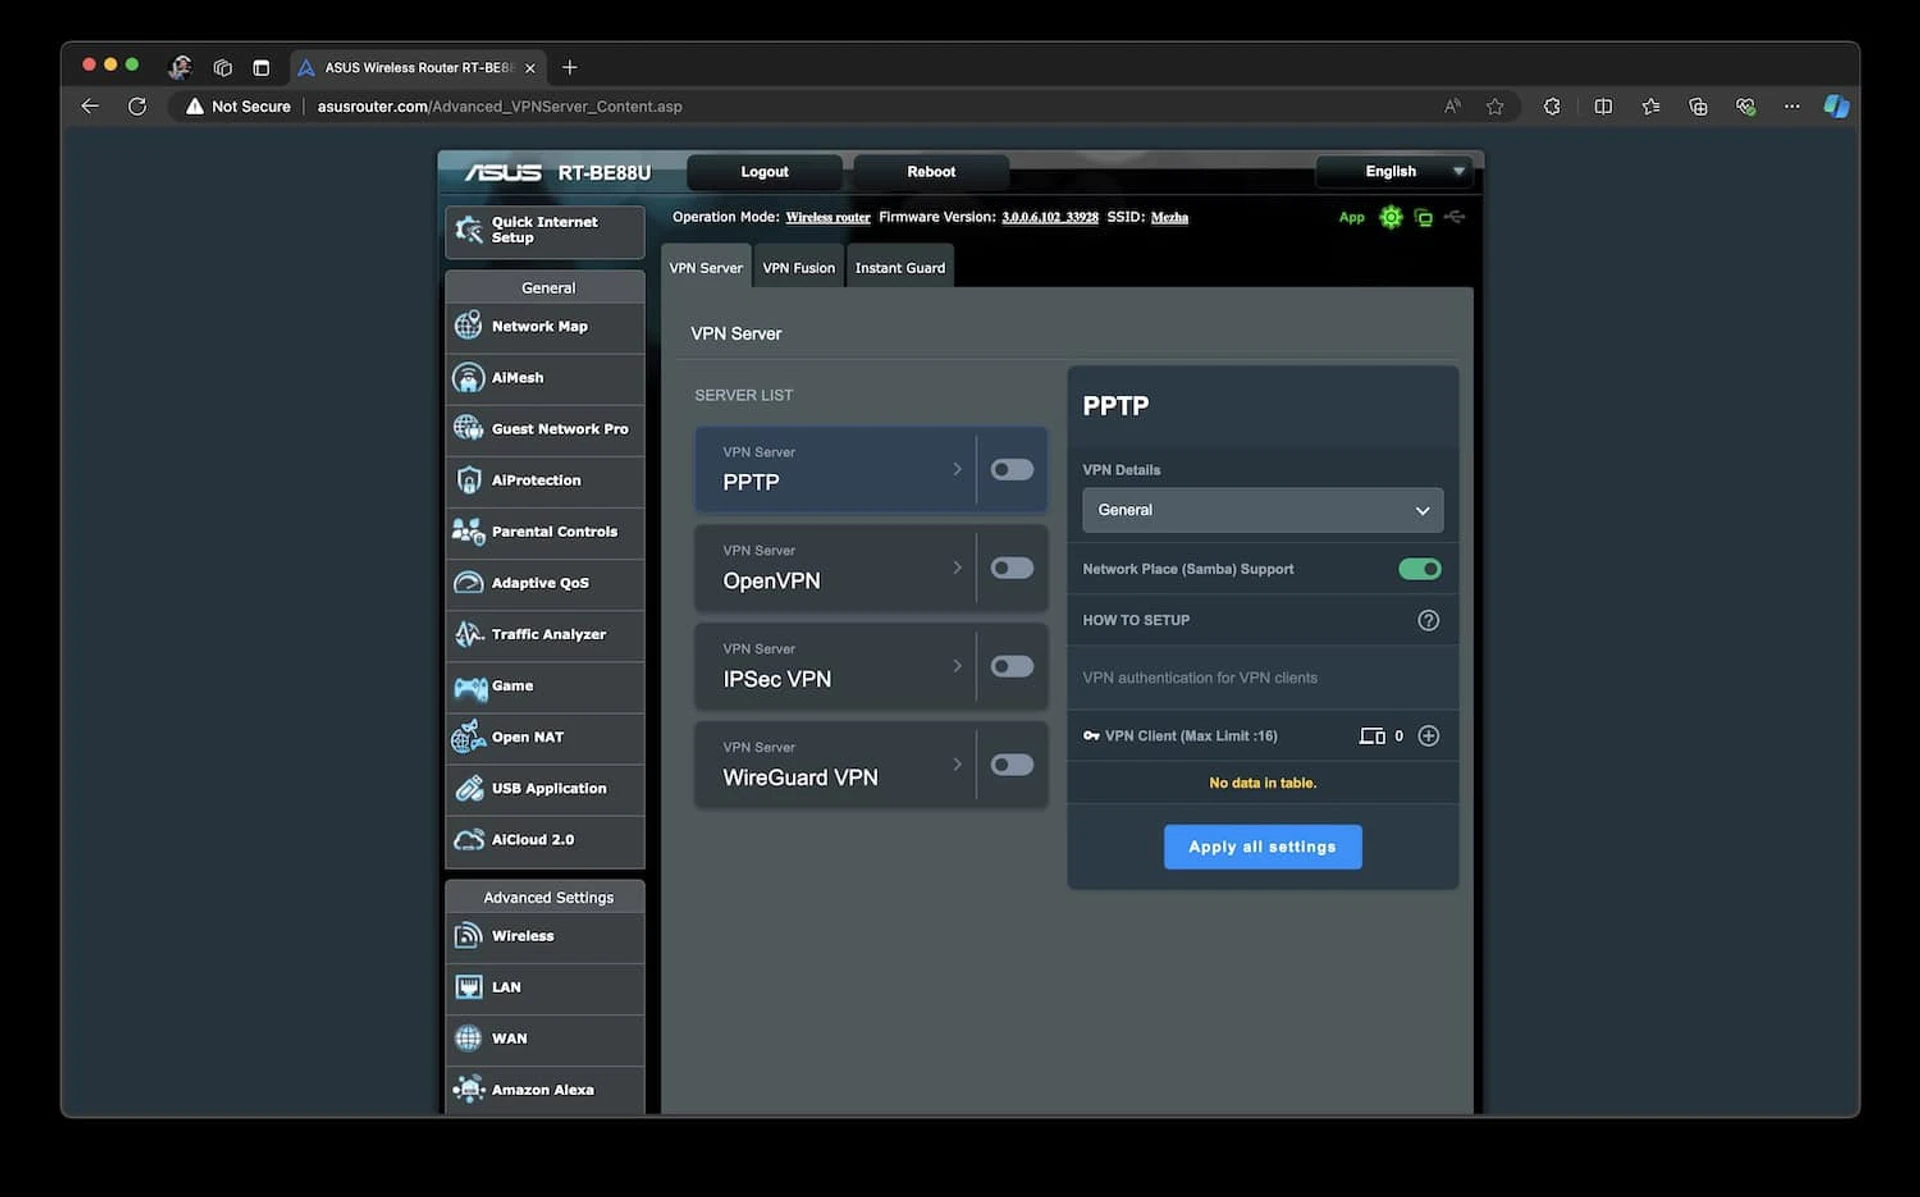Open Traffic Analyzer icon
The image size is (1920, 1197).
pos(468,634)
